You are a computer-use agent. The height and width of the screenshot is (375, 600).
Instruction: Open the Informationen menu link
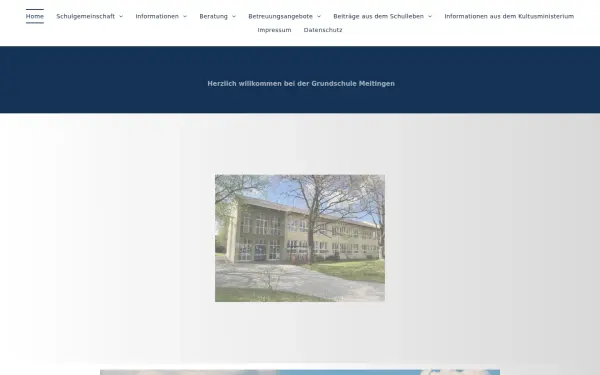pos(157,16)
